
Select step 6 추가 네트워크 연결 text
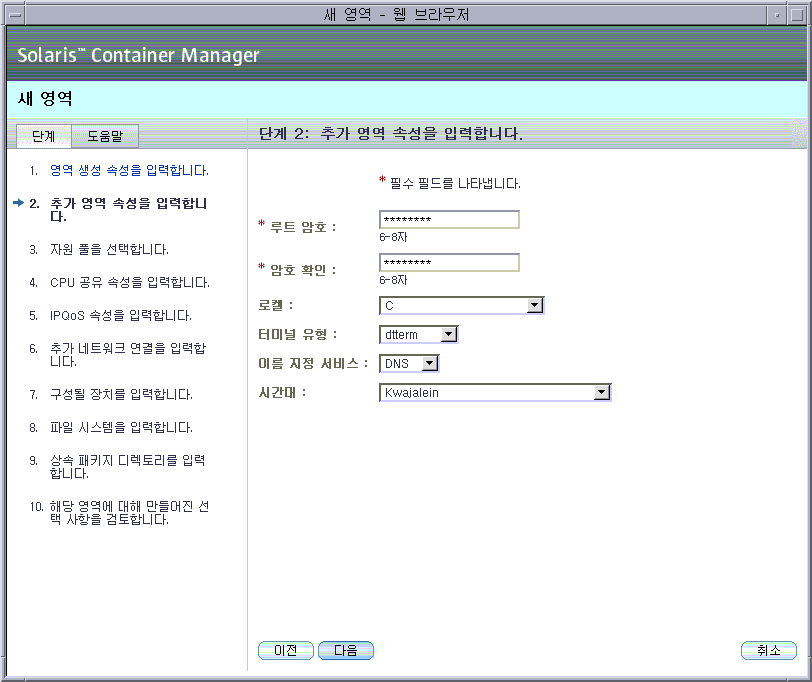128,355
